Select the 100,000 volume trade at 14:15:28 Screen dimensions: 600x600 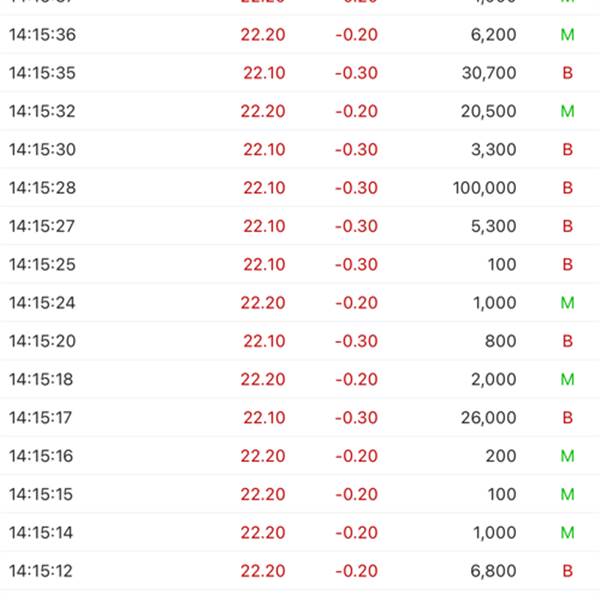[300, 188]
